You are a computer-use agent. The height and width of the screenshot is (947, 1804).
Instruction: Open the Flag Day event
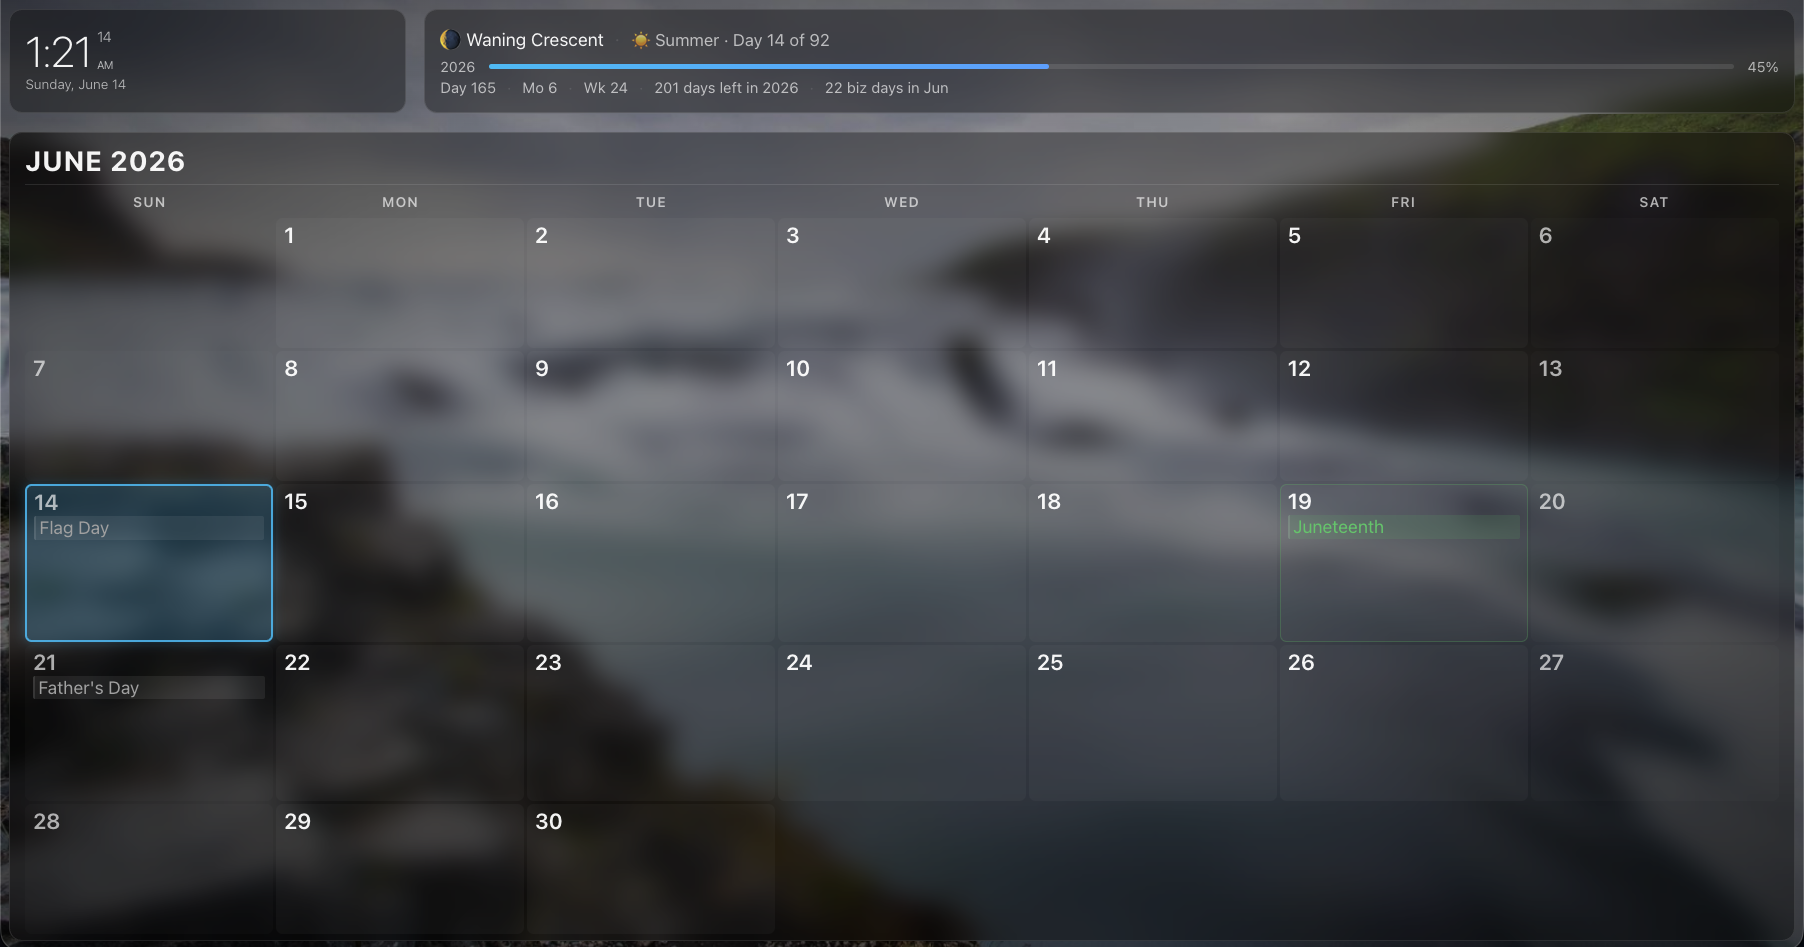click(149, 528)
